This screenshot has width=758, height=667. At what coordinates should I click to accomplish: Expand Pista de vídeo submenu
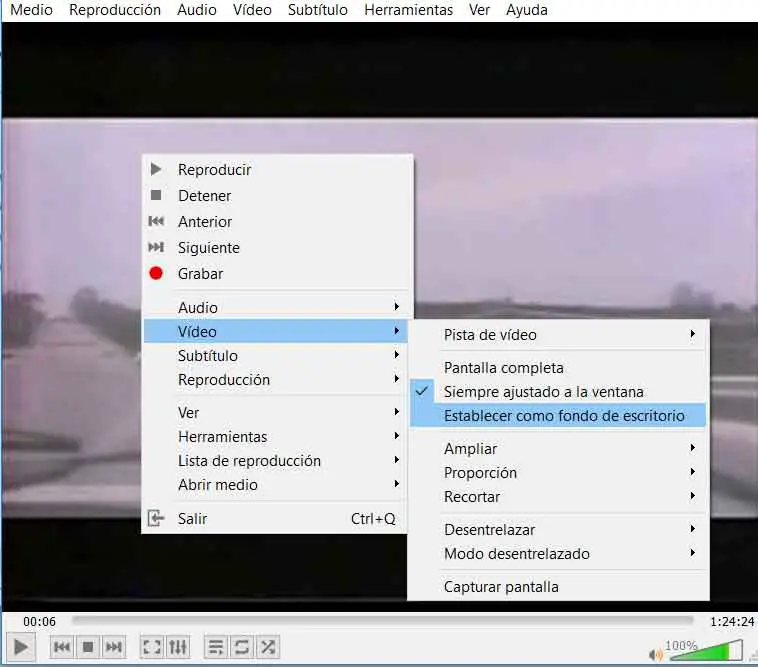tap(558, 334)
